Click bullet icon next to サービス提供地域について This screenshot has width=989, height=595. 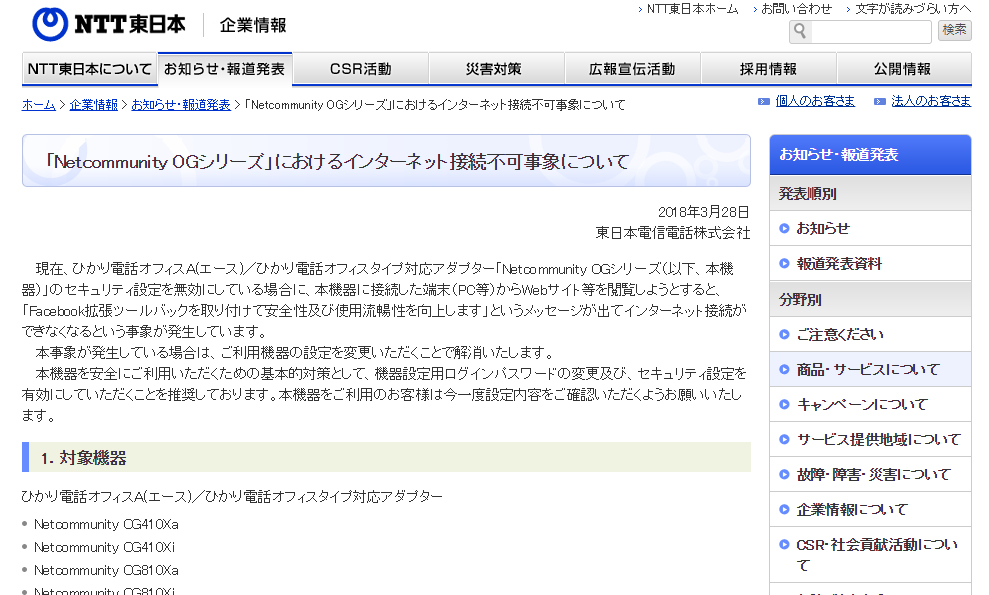coord(784,439)
